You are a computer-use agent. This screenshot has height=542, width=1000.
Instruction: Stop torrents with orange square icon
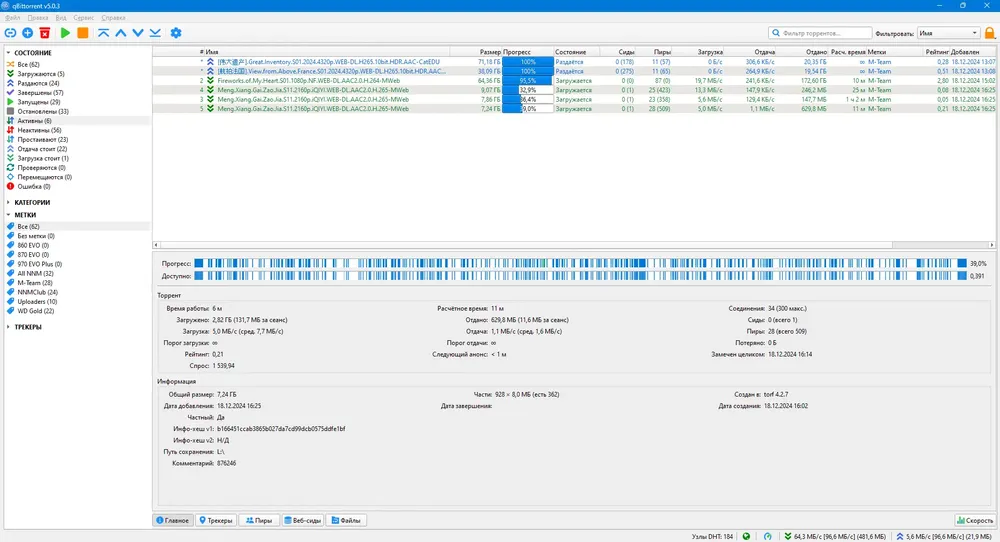pos(82,33)
